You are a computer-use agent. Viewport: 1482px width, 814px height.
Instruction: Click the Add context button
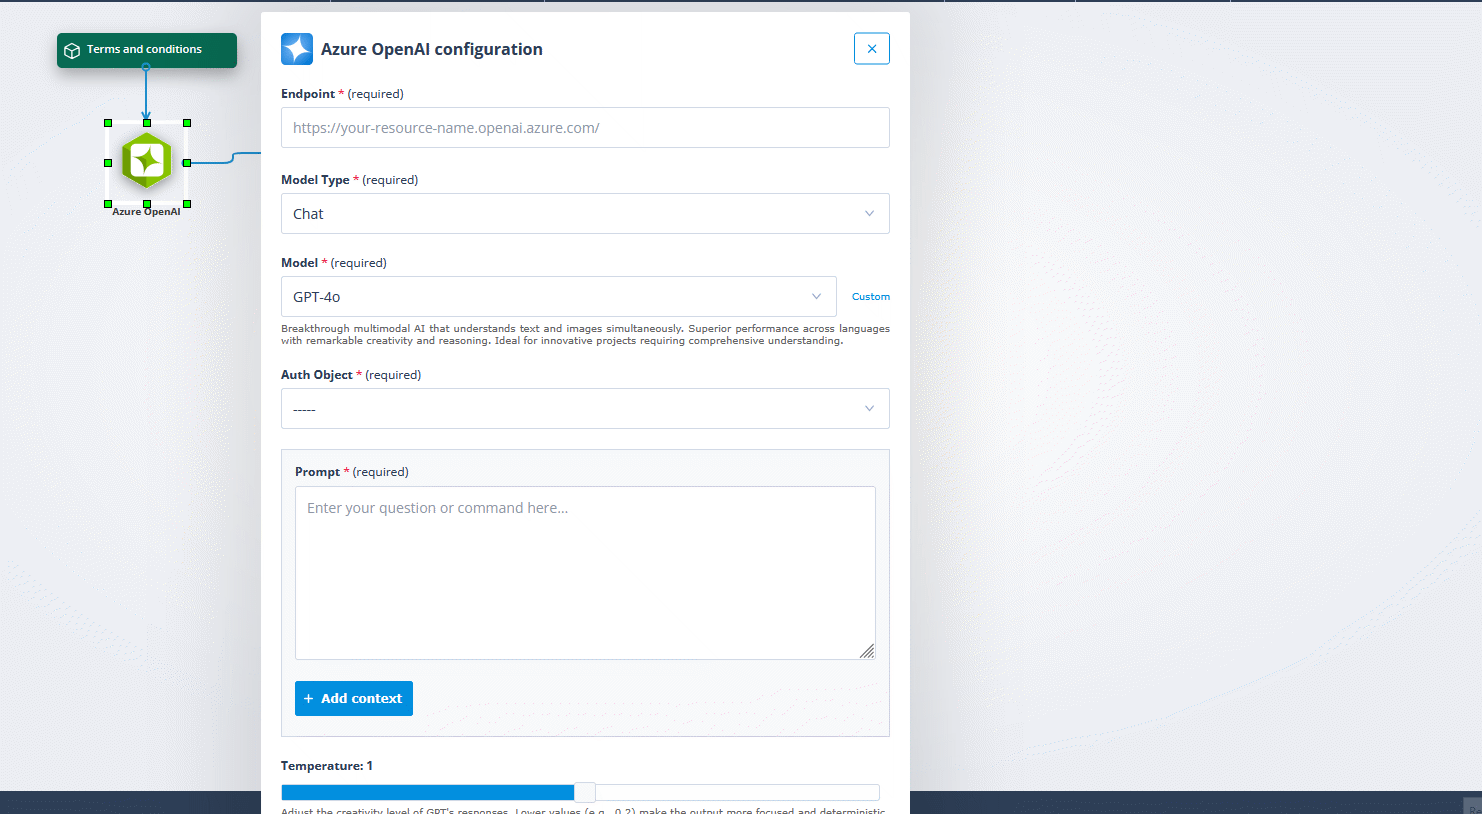[x=354, y=698]
